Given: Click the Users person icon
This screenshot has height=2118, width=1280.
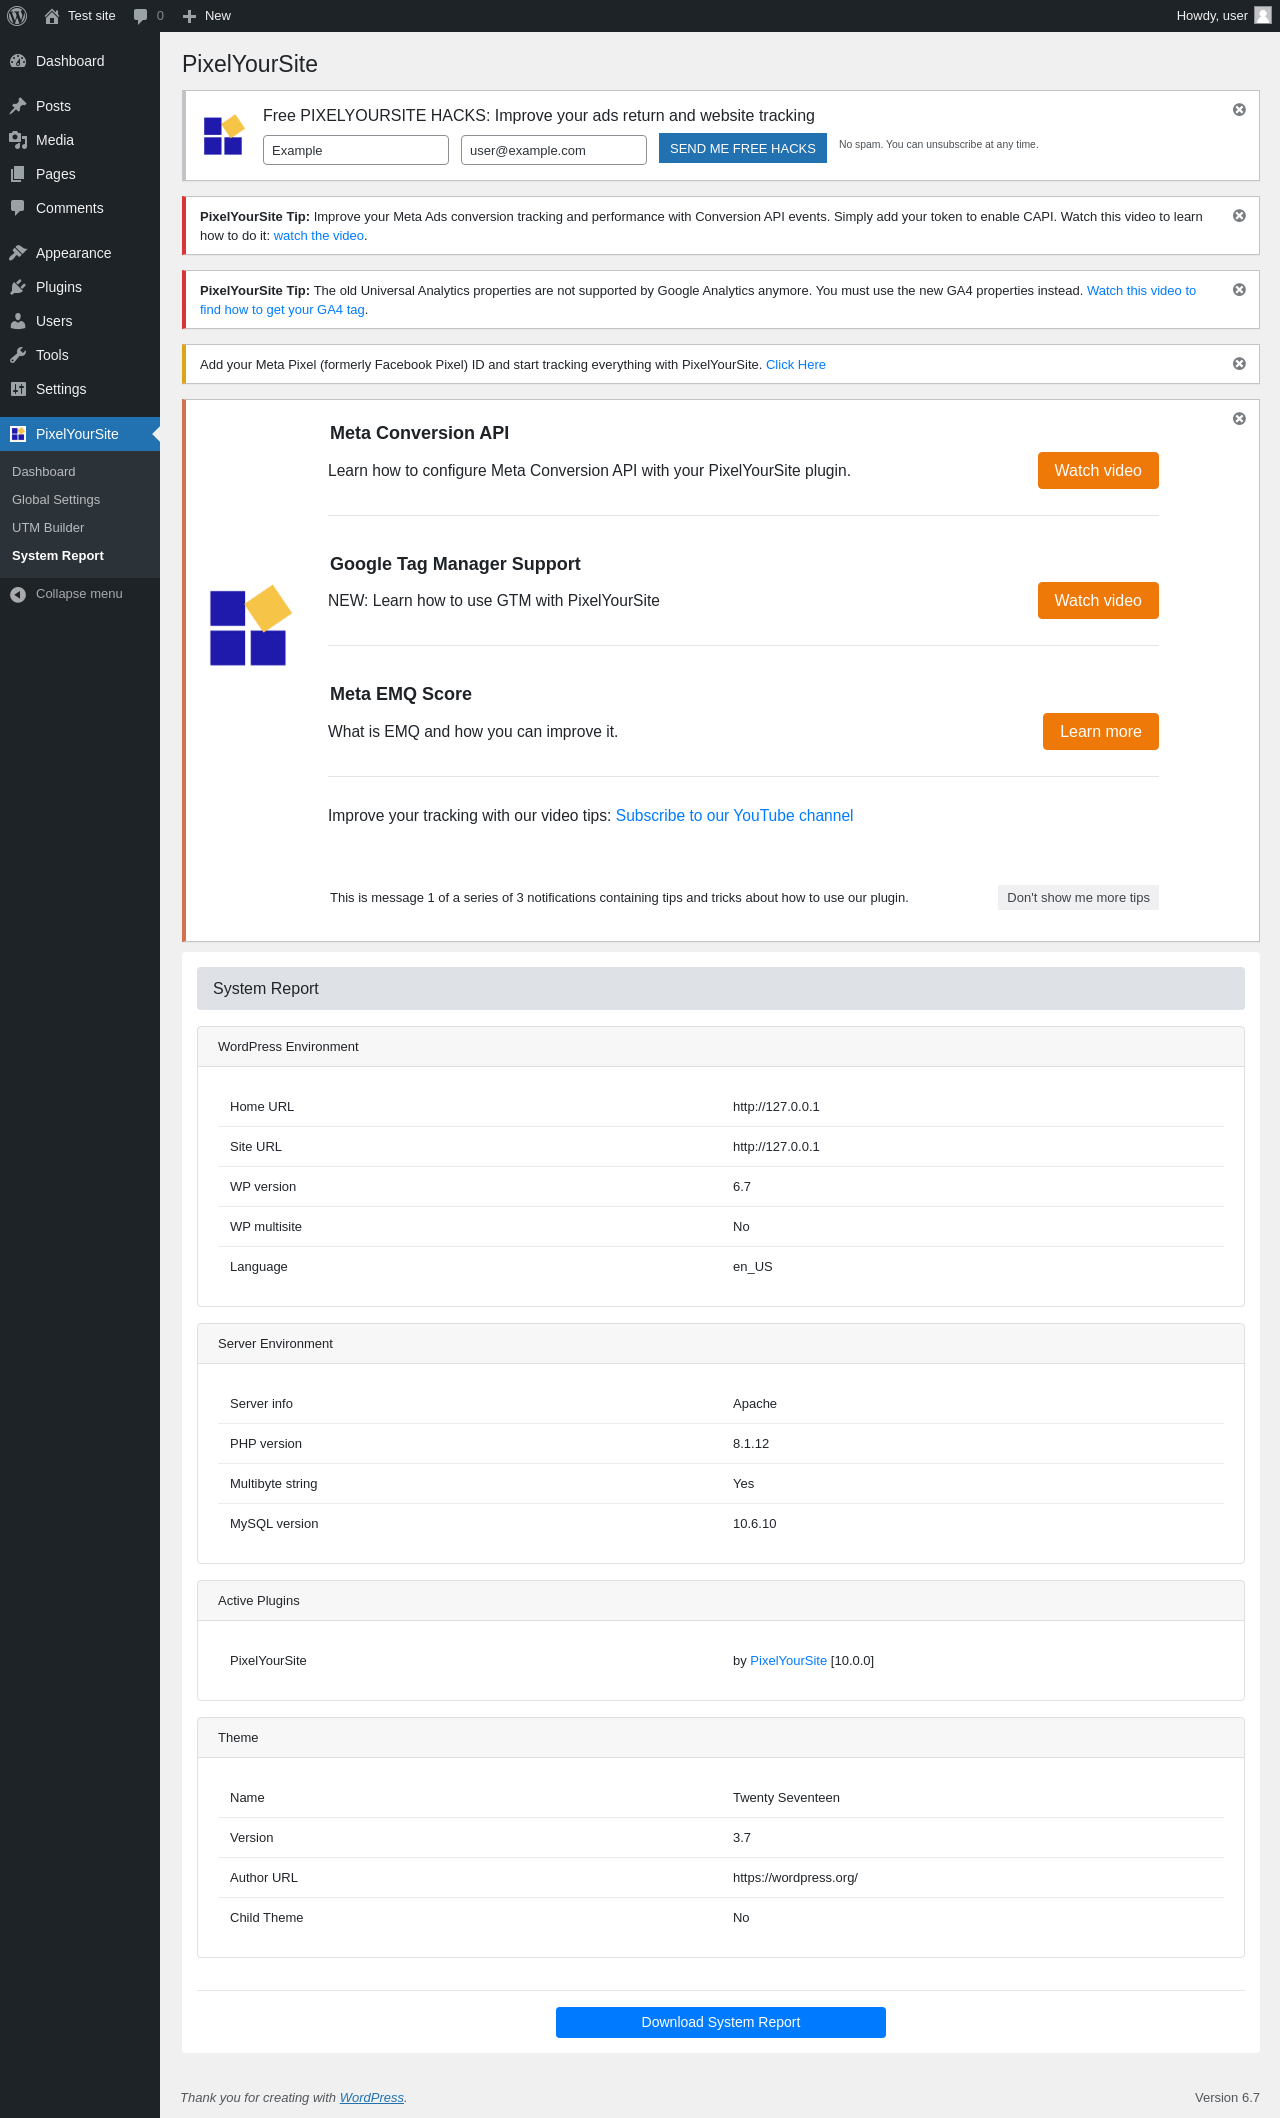Looking at the screenshot, I should 18,321.
